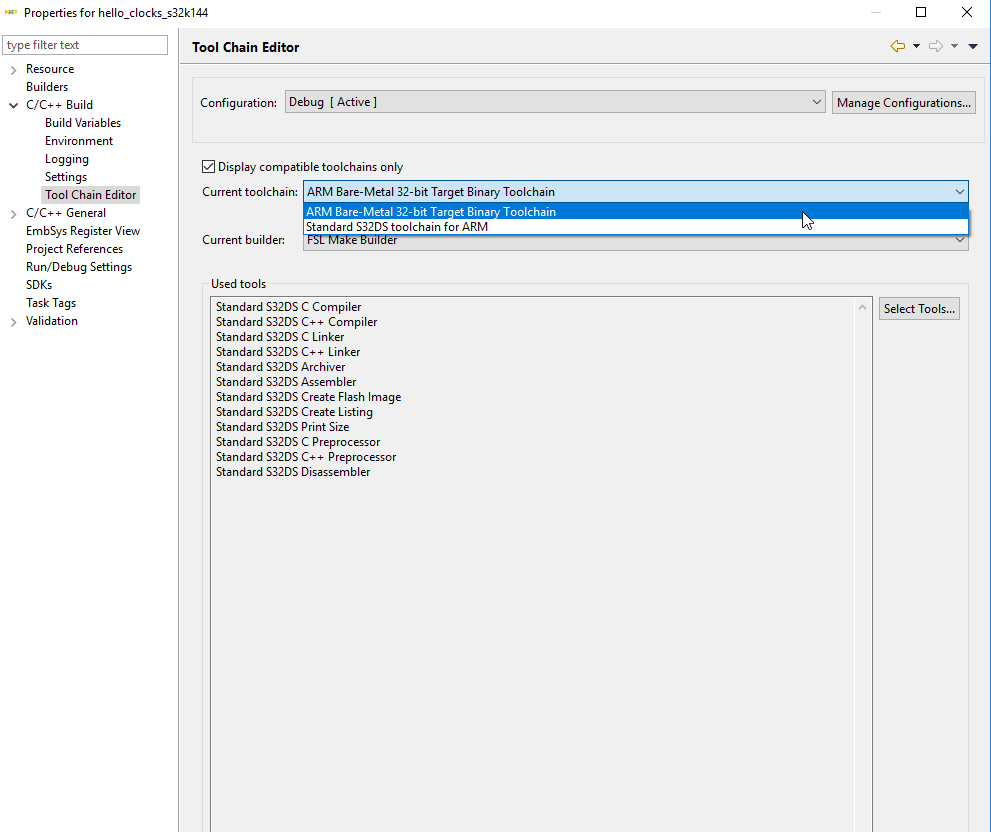991x832 pixels.
Task: Select Builders in the properties tree
Action: (47, 87)
